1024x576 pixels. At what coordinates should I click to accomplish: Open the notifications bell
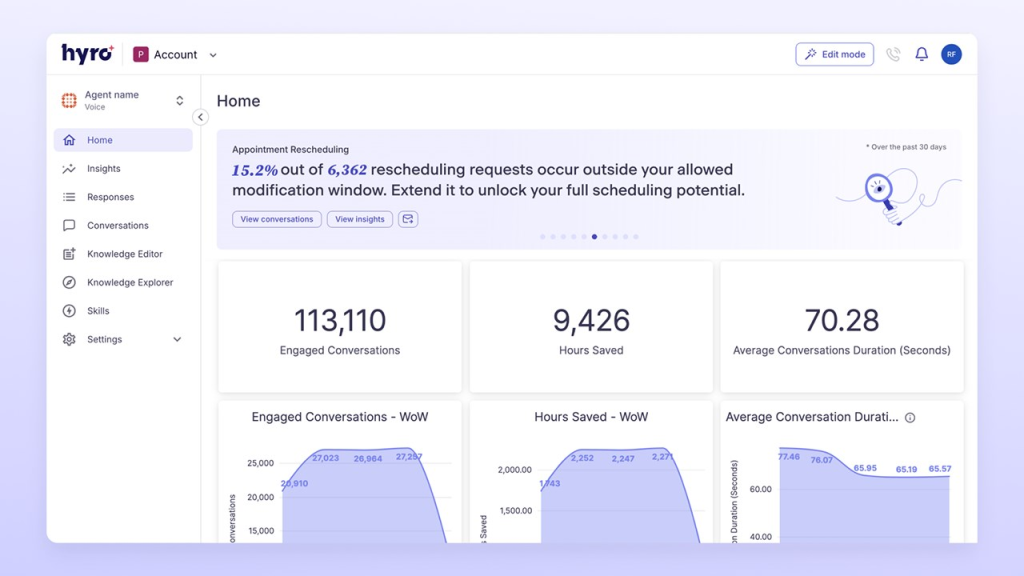(921, 54)
